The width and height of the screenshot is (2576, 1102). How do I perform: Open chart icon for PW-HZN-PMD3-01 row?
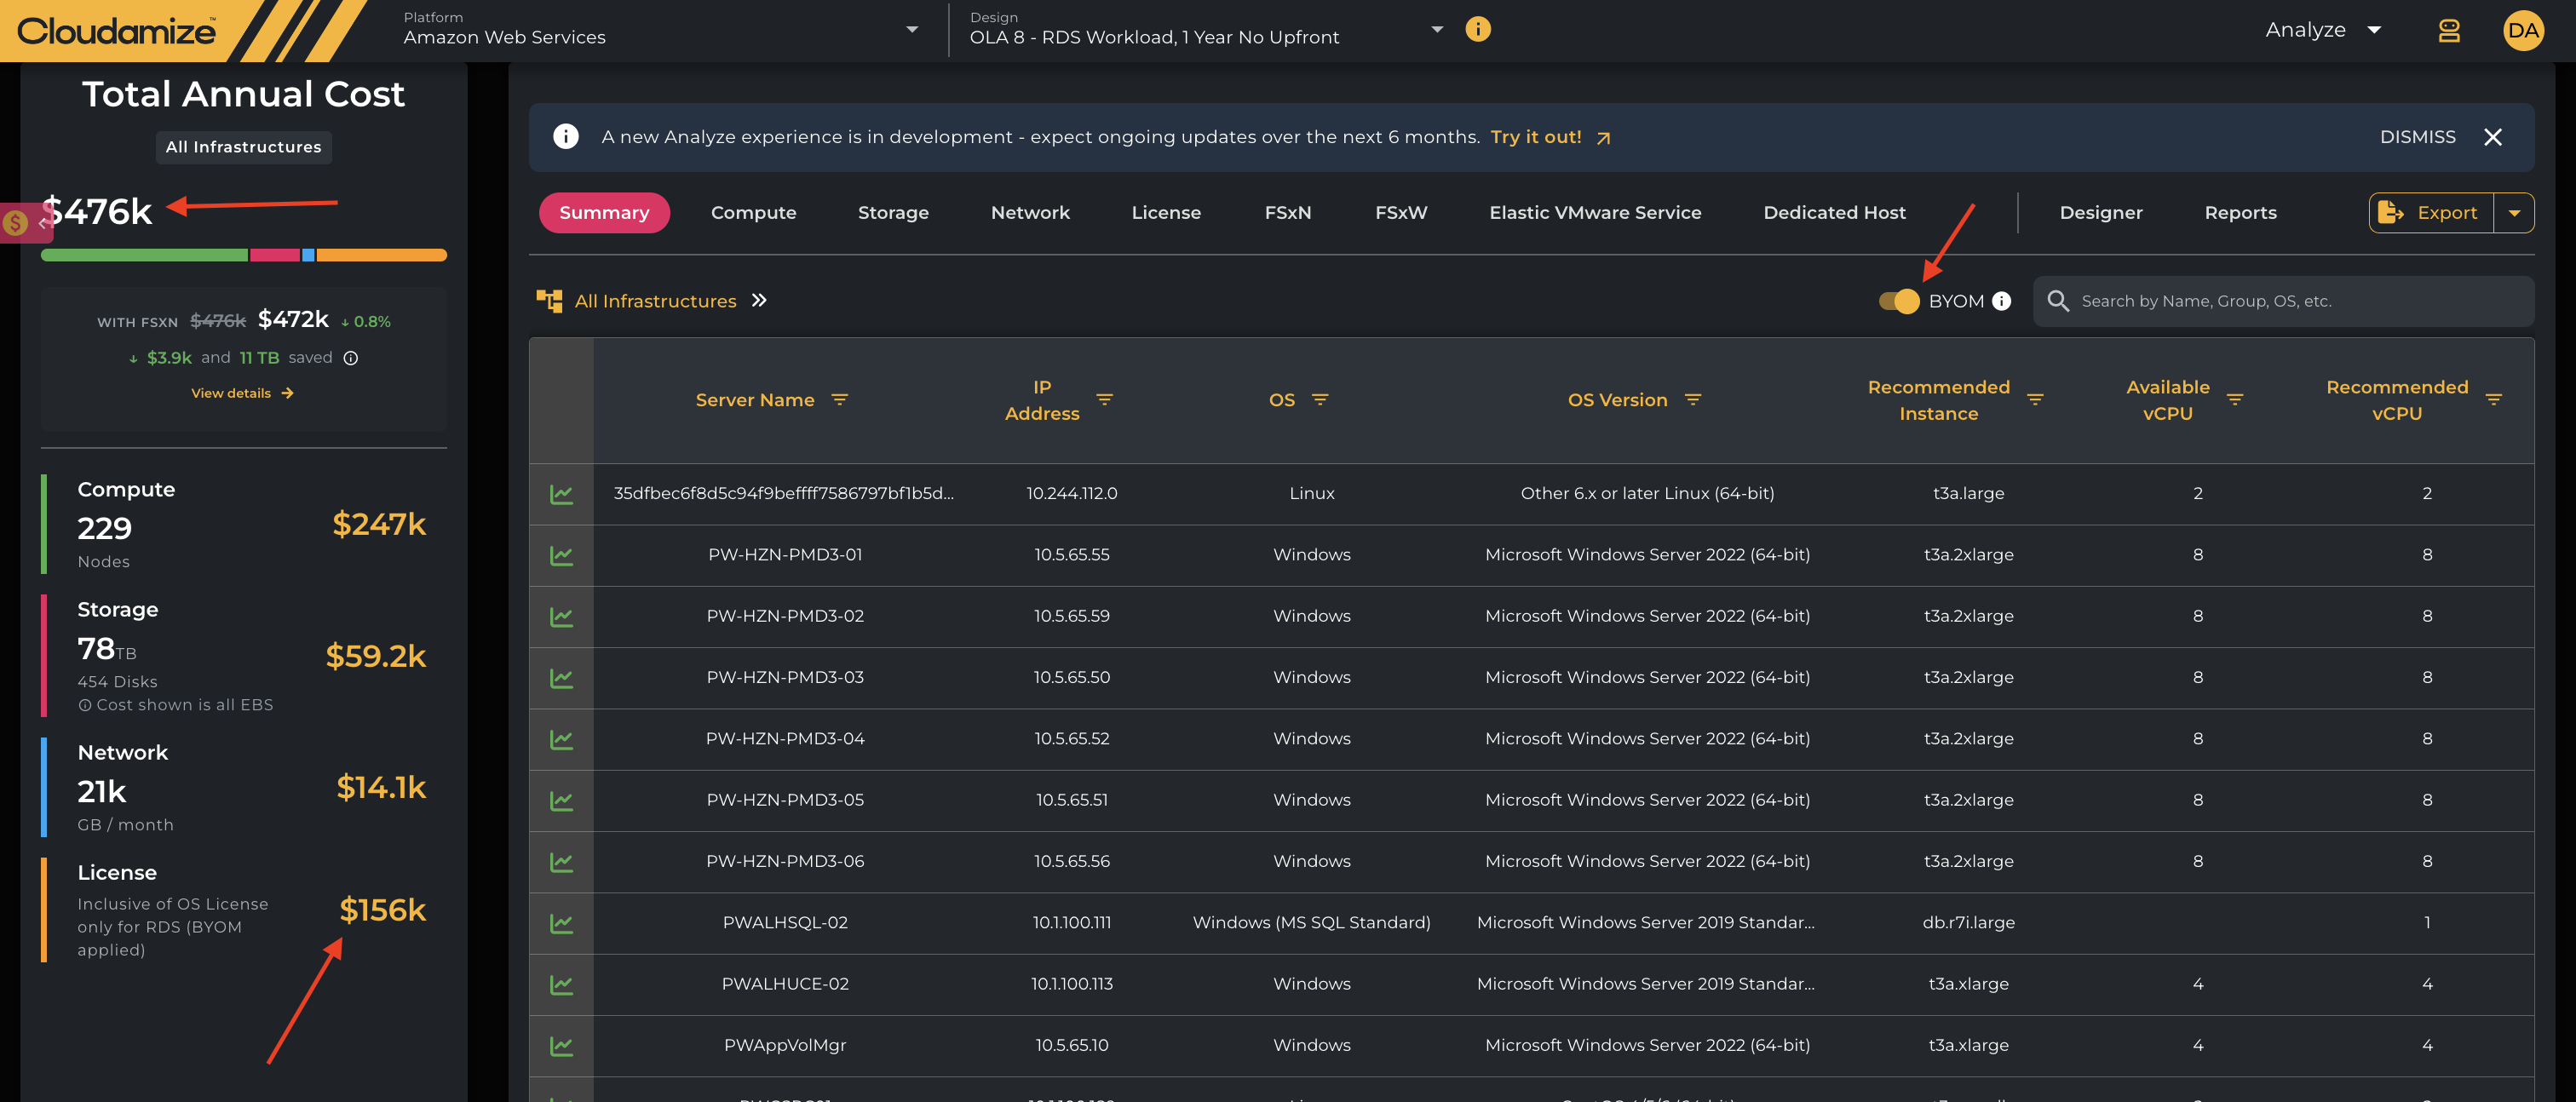click(561, 555)
